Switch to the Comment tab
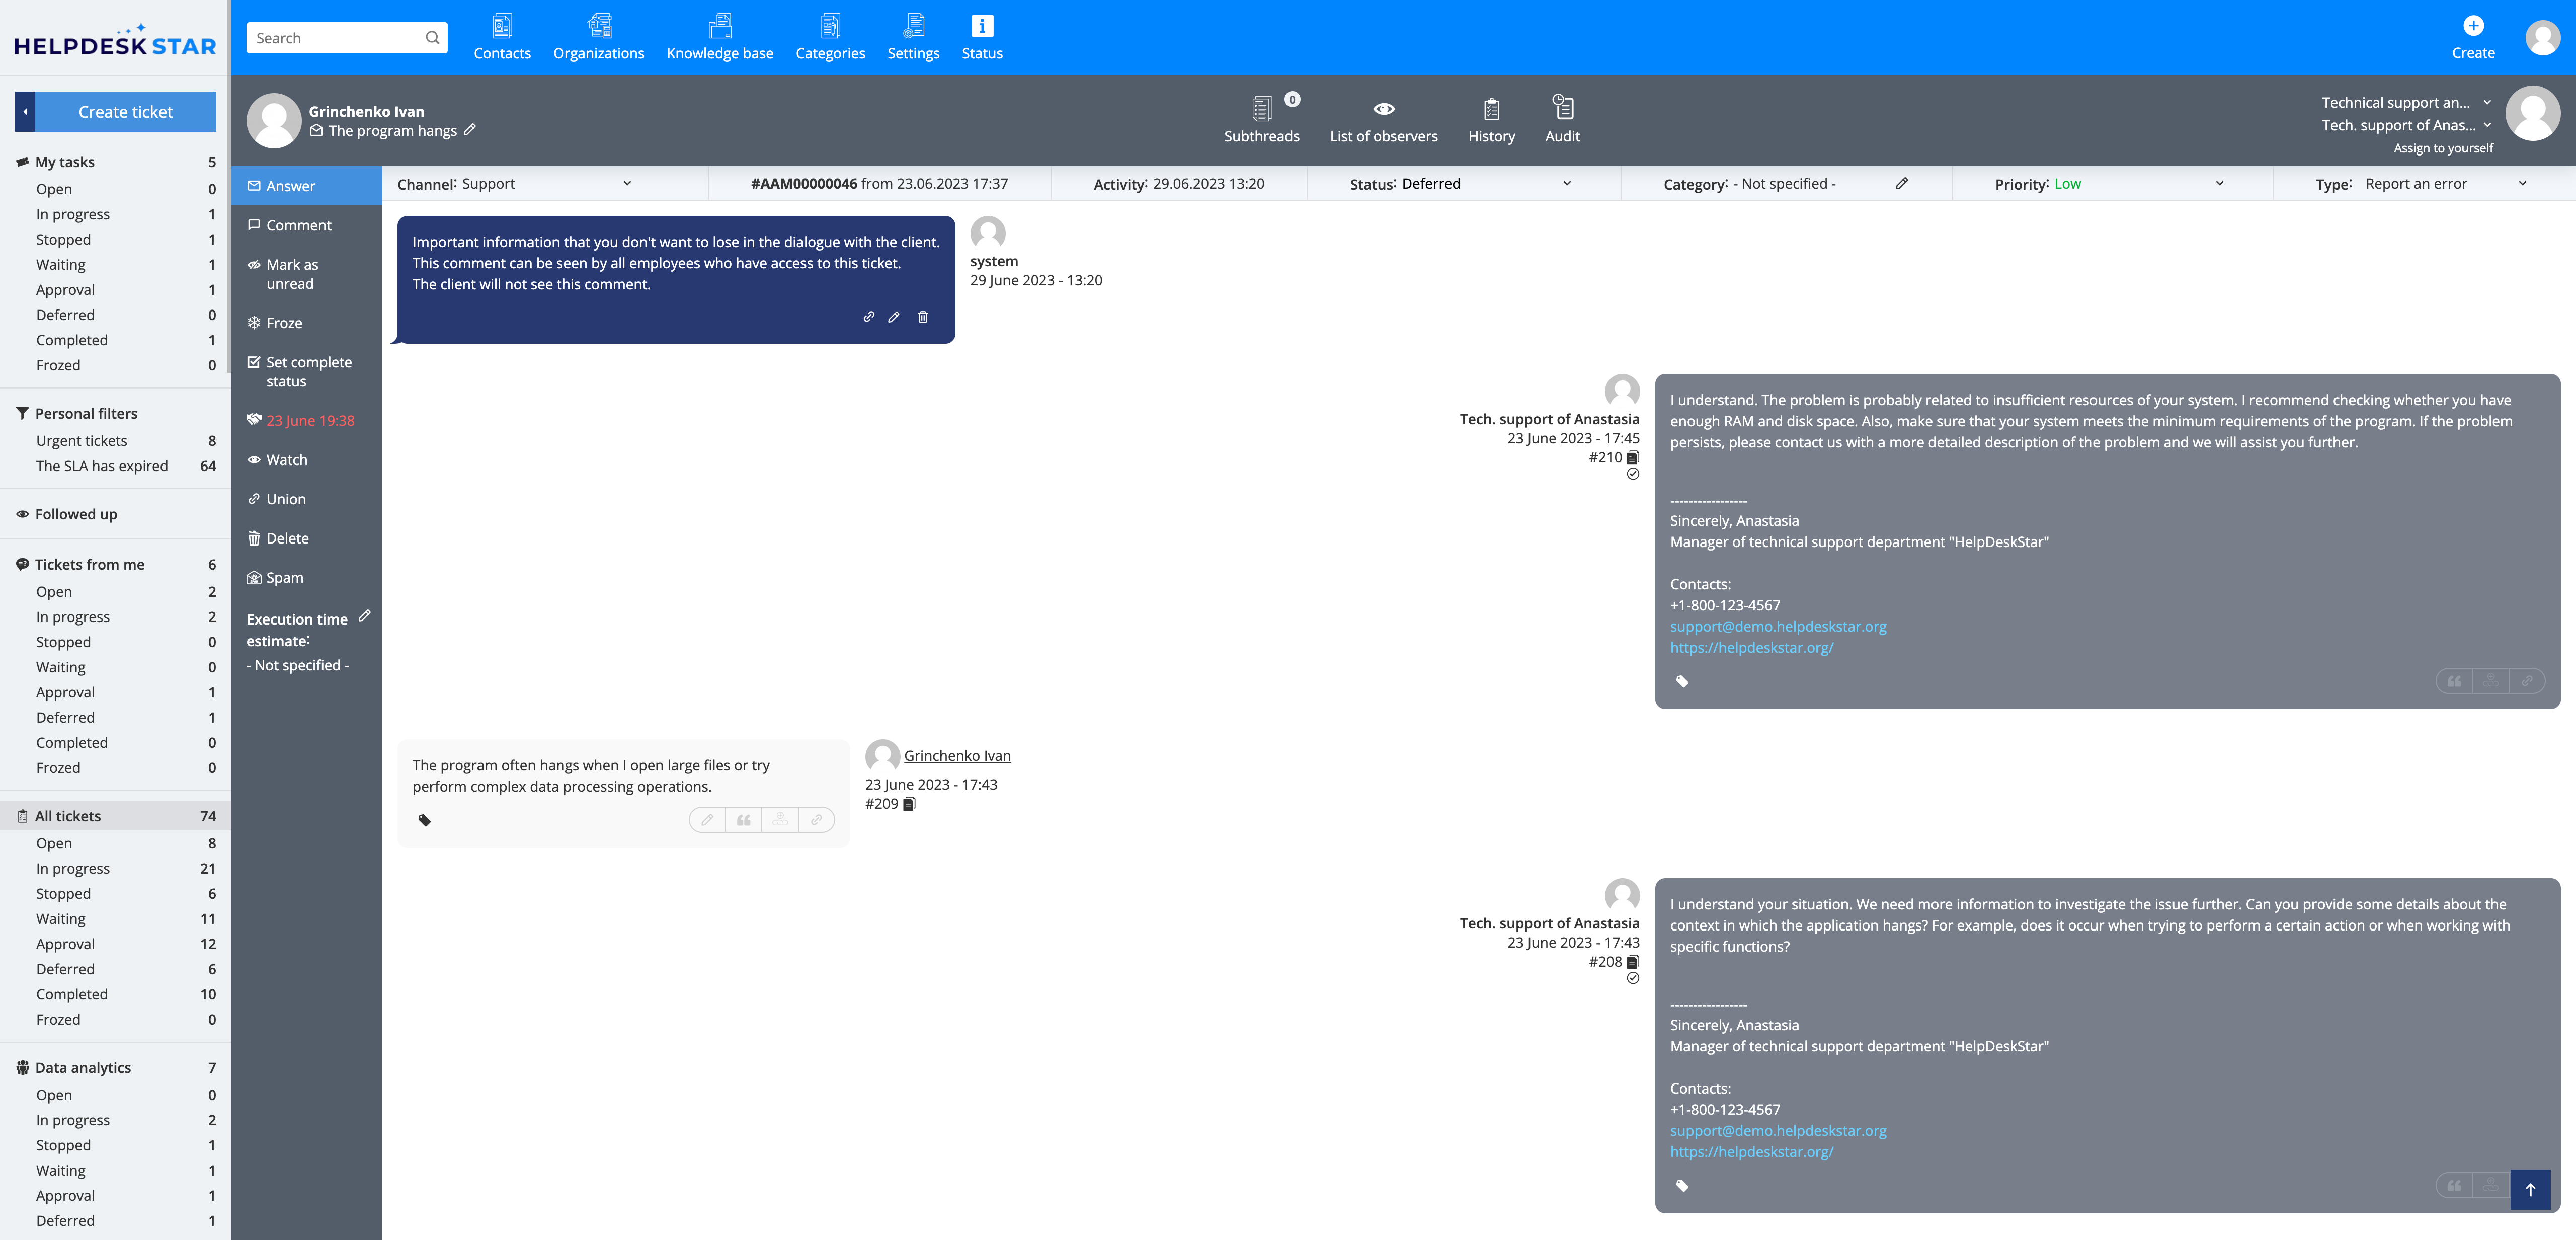Screen dimensions: 2576x1240 (x=298, y=226)
